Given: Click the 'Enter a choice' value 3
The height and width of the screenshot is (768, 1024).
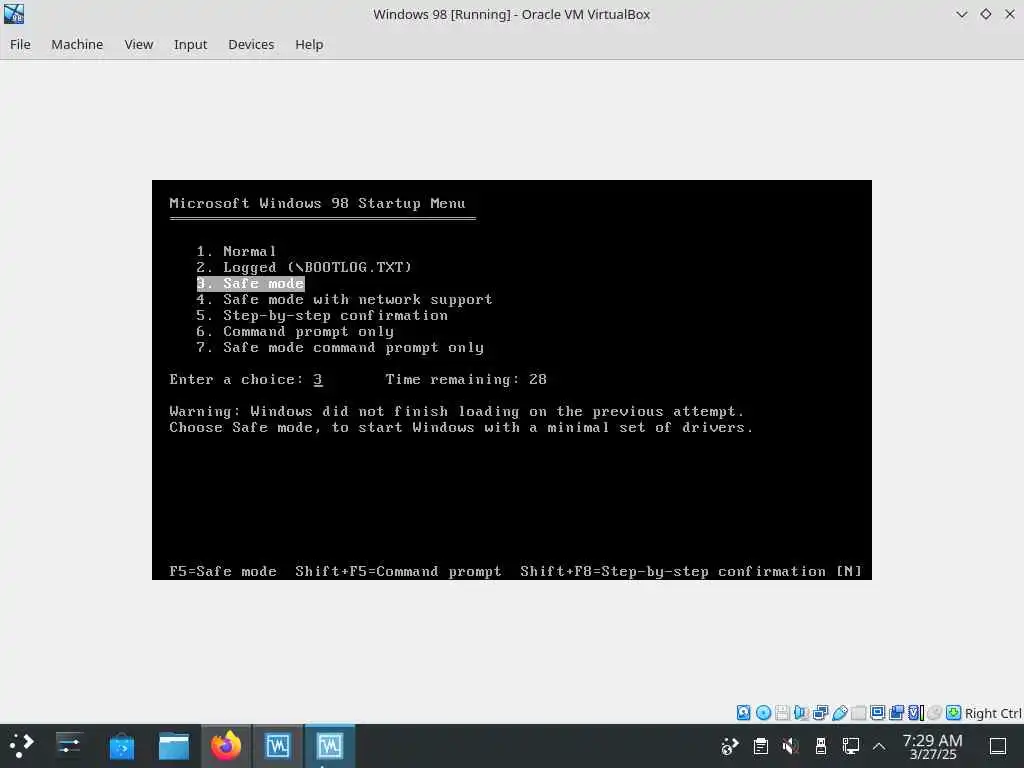Looking at the screenshot, I should pos(317,379).
